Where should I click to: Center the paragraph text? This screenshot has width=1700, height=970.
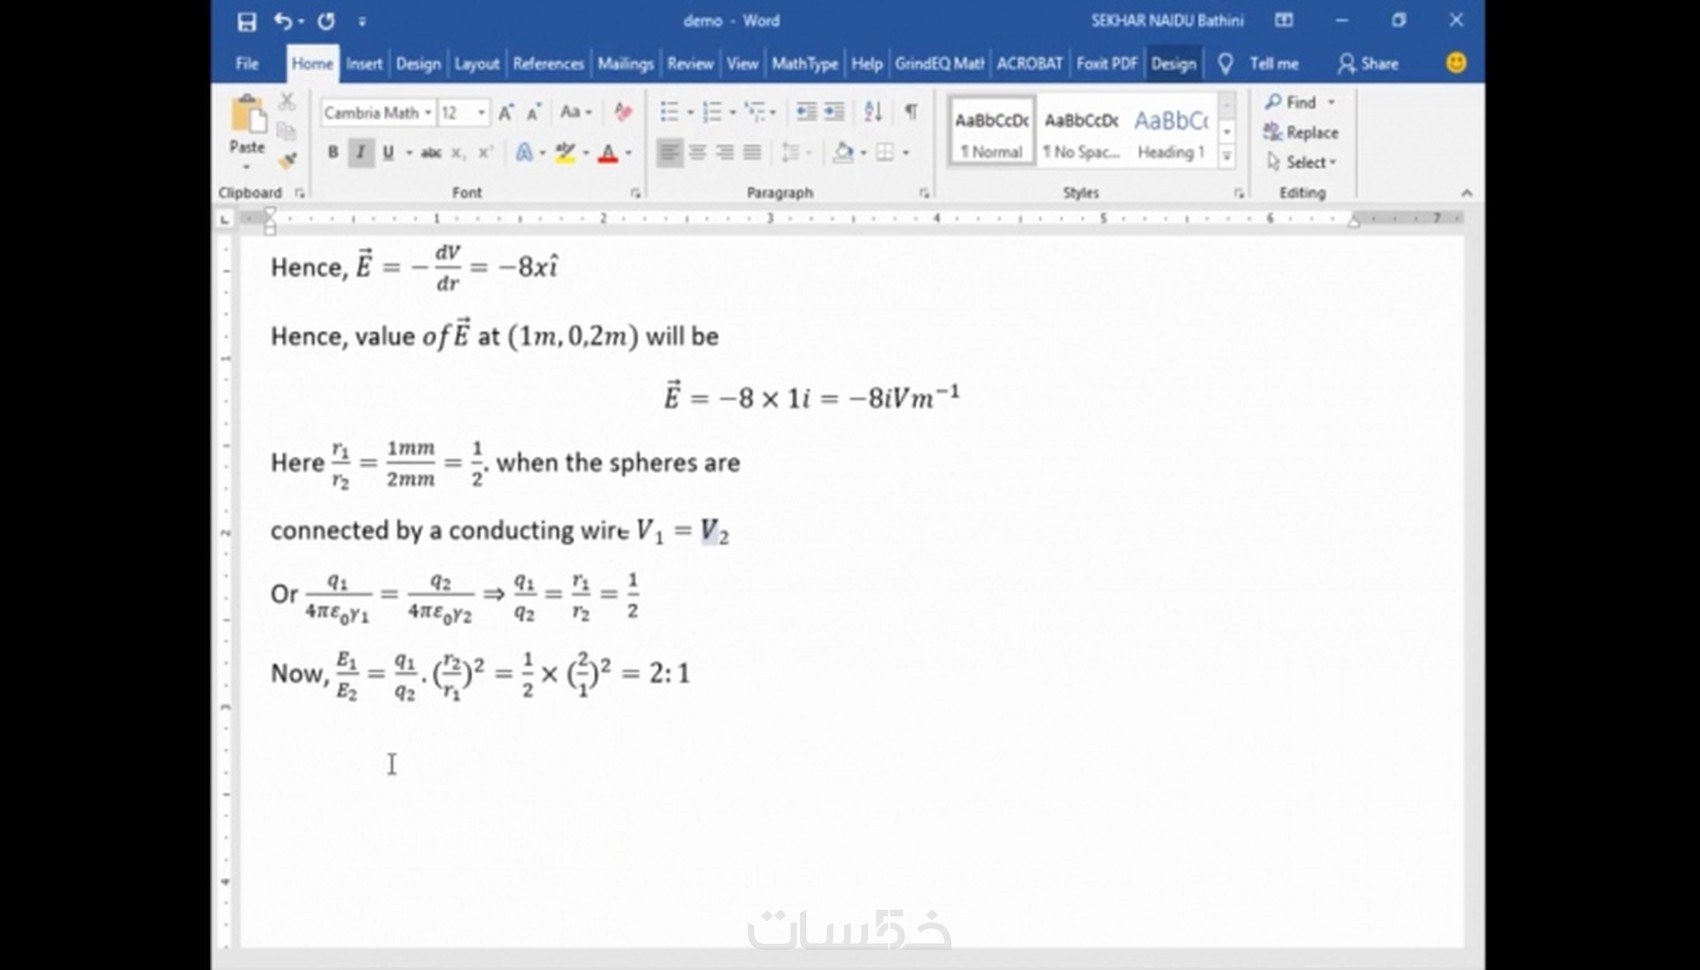[x=697, y=152]
